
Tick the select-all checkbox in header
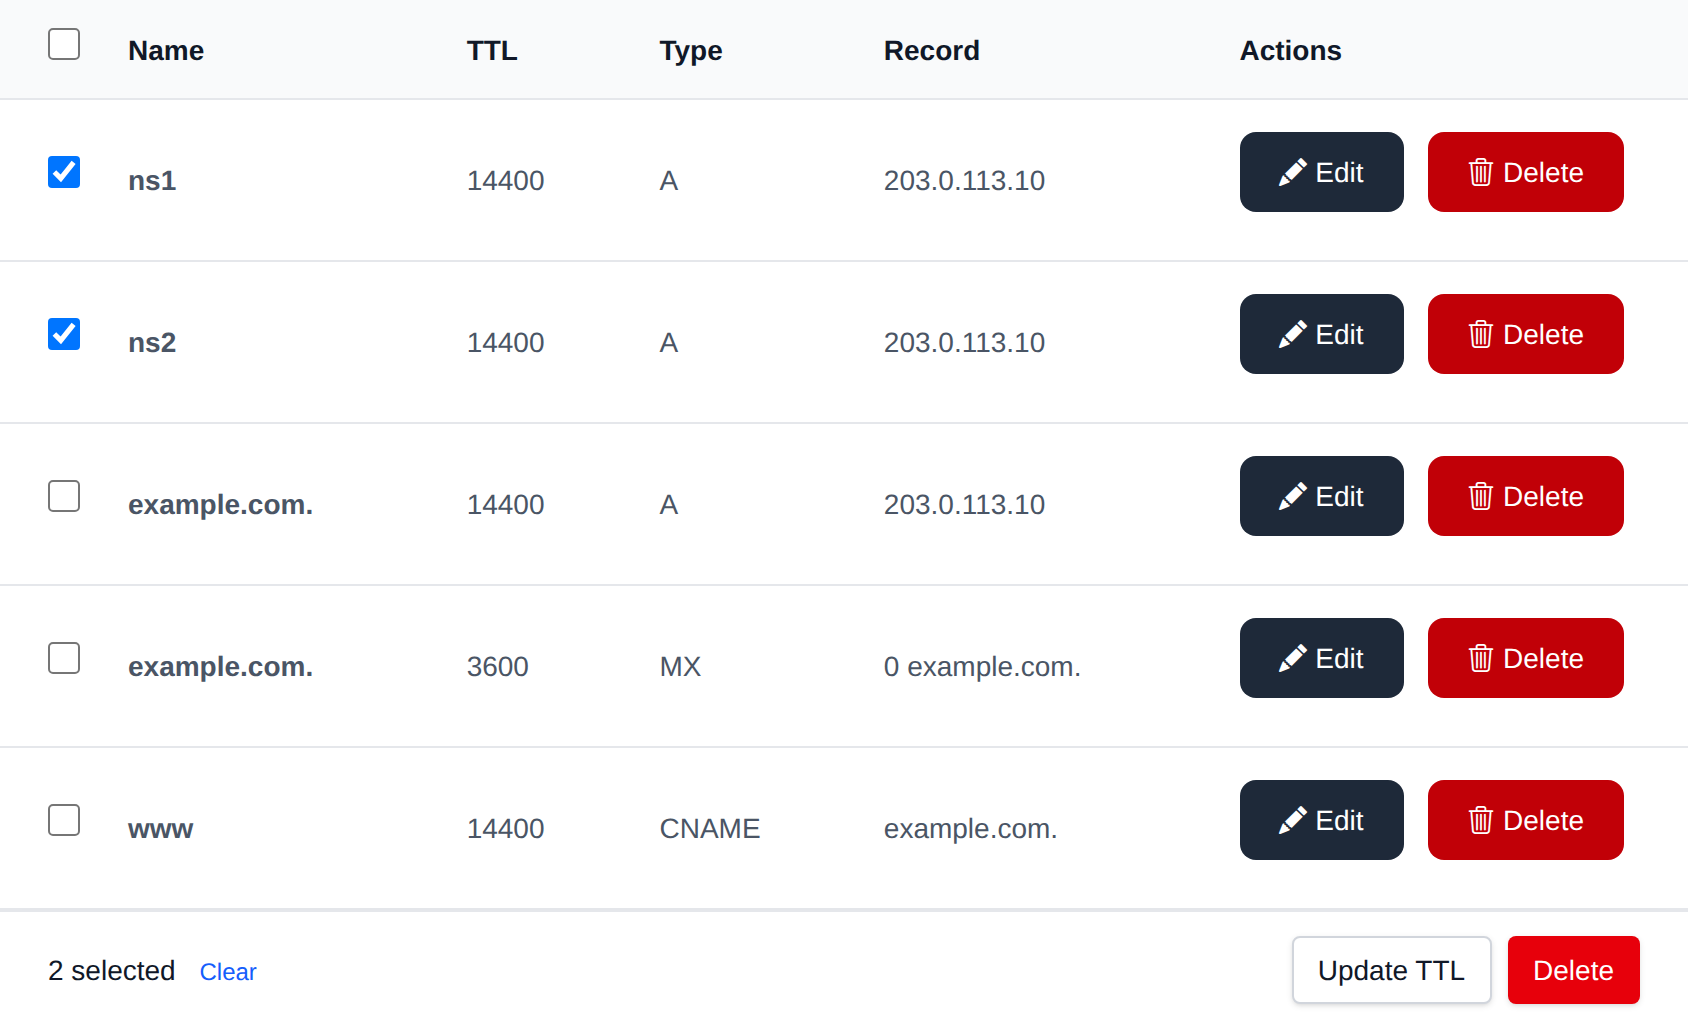64,44
